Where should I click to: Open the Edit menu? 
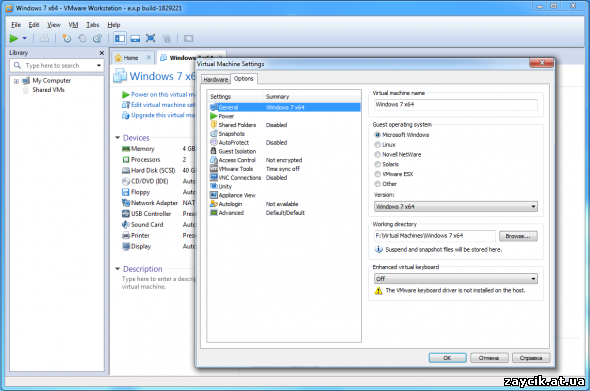coord(34,25)
